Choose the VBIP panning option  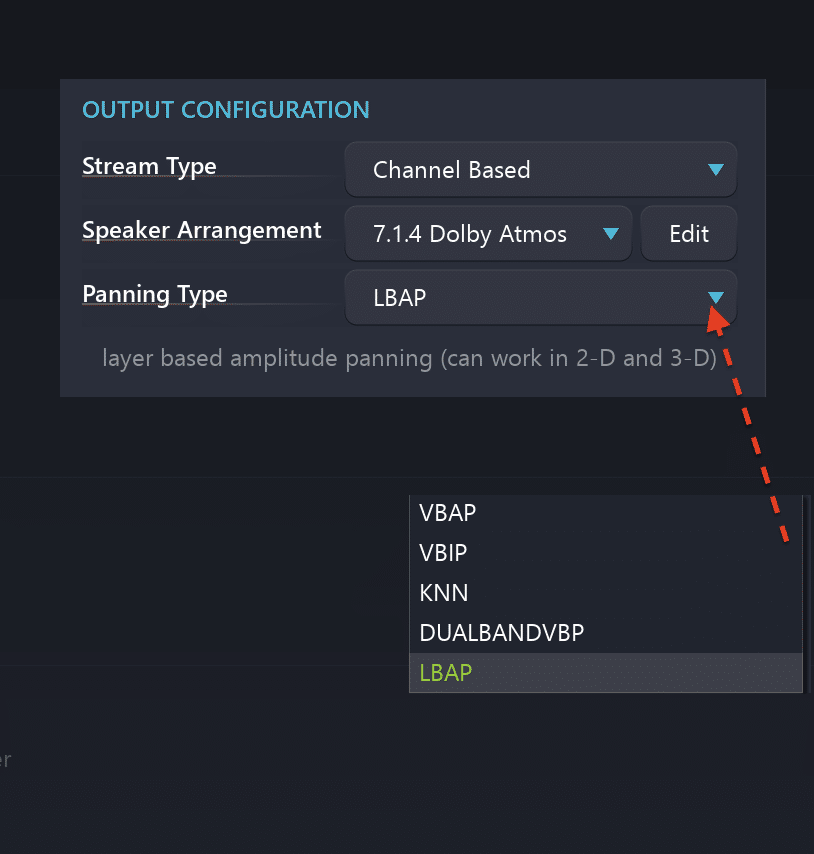pos(444,553)
